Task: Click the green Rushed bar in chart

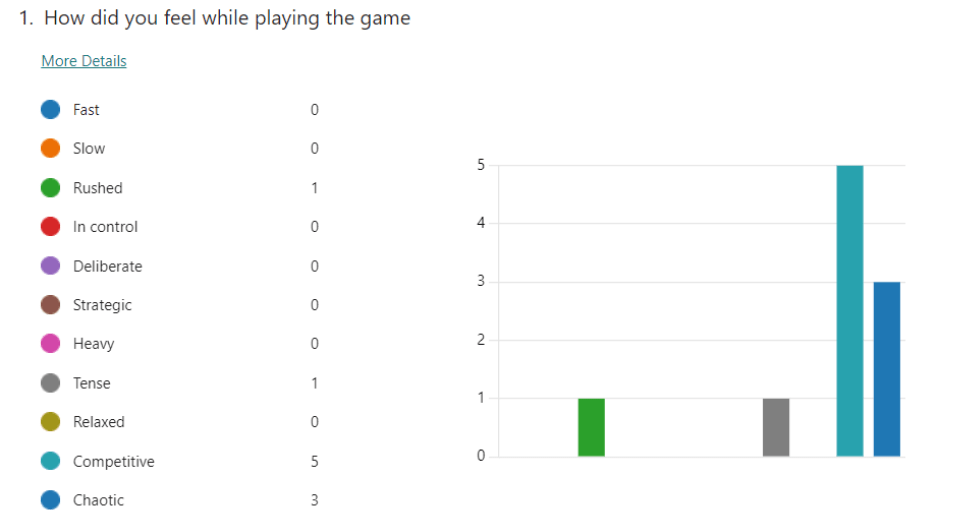Action: (x=591, y=427)
